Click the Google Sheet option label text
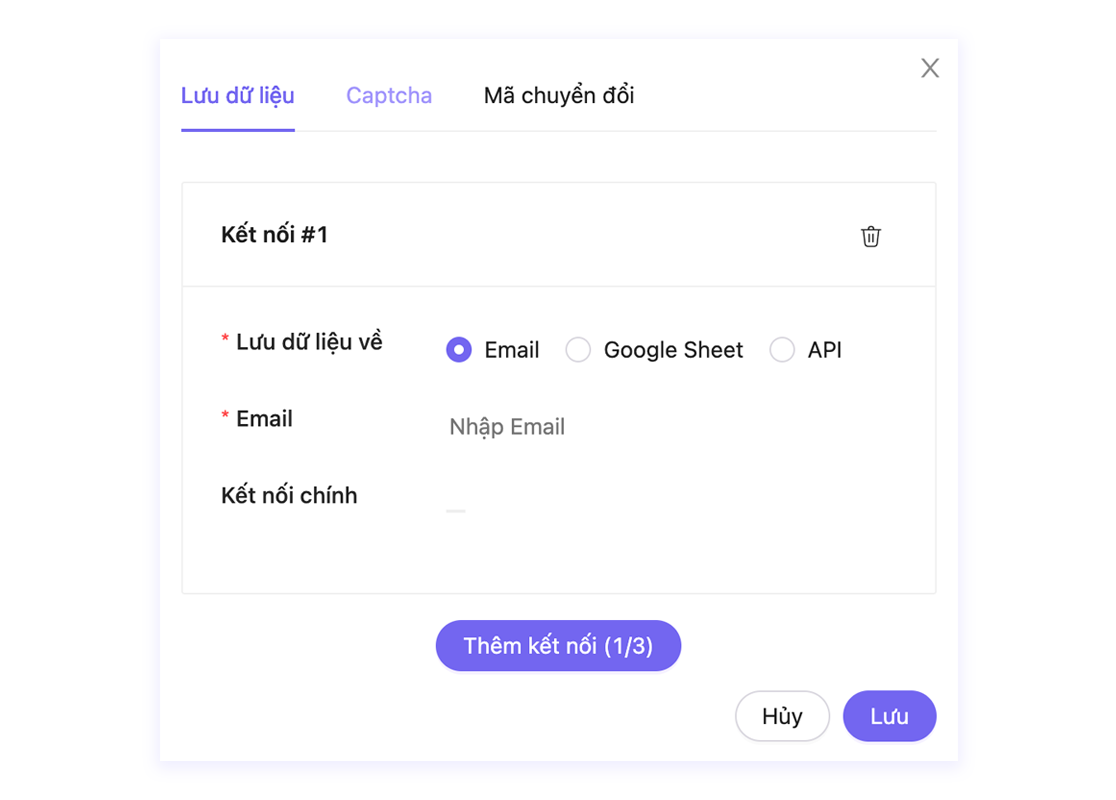The width and height of the screenshot is (1116, 800). 673,350
